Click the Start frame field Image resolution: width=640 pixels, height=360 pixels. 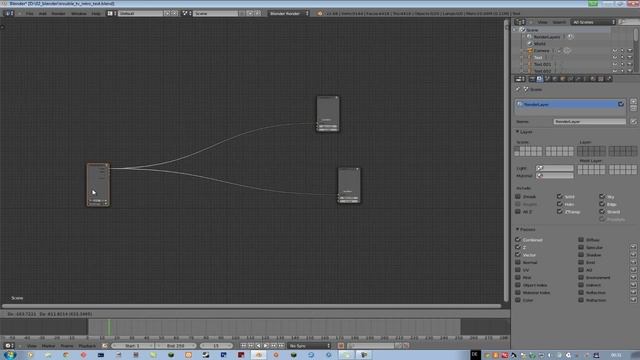tap(133, 346)
